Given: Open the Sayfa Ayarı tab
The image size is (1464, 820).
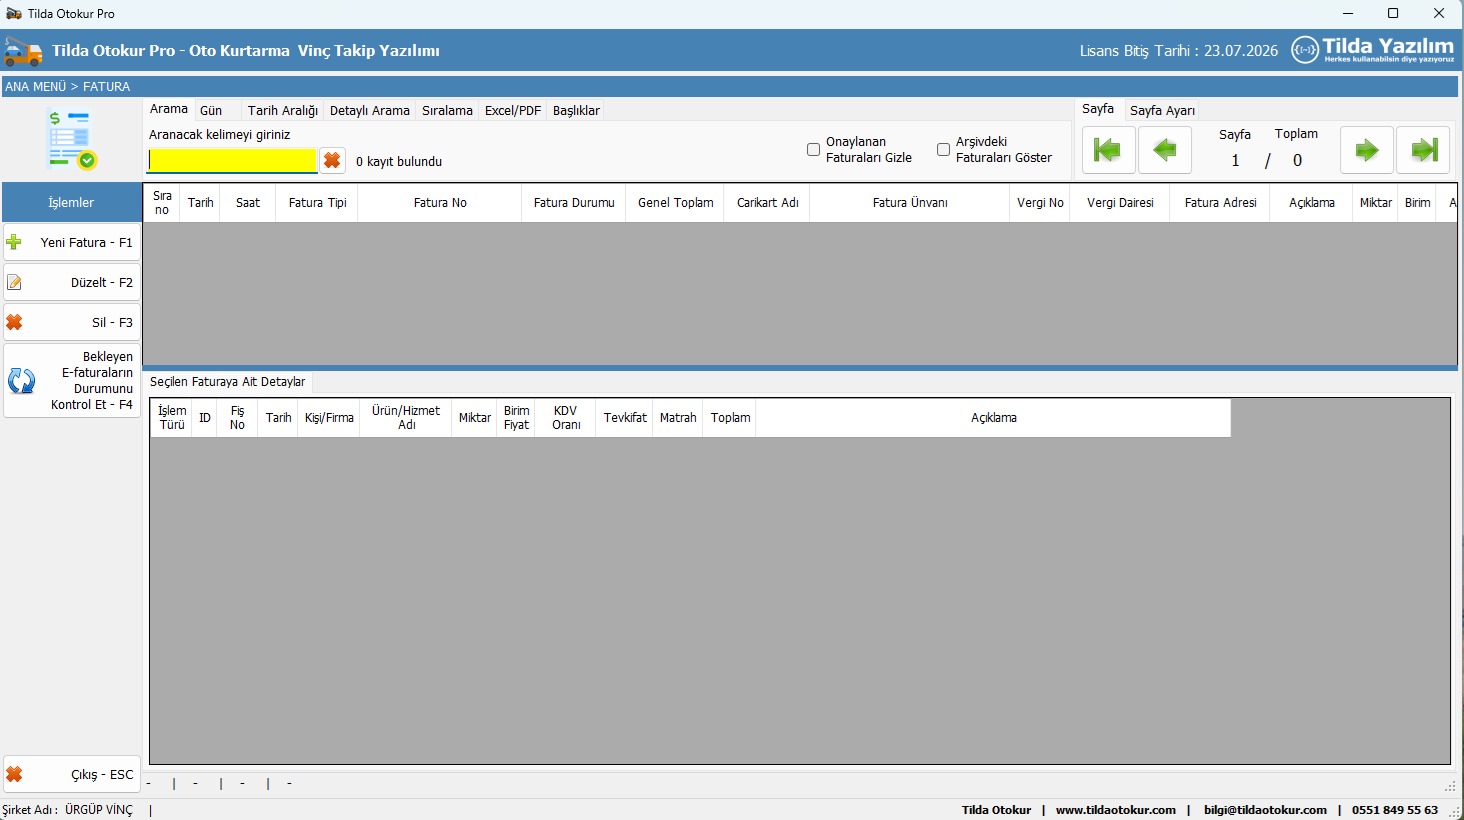Looking at the screenshot, I should pyautogui.click(x=1162, y=111).
